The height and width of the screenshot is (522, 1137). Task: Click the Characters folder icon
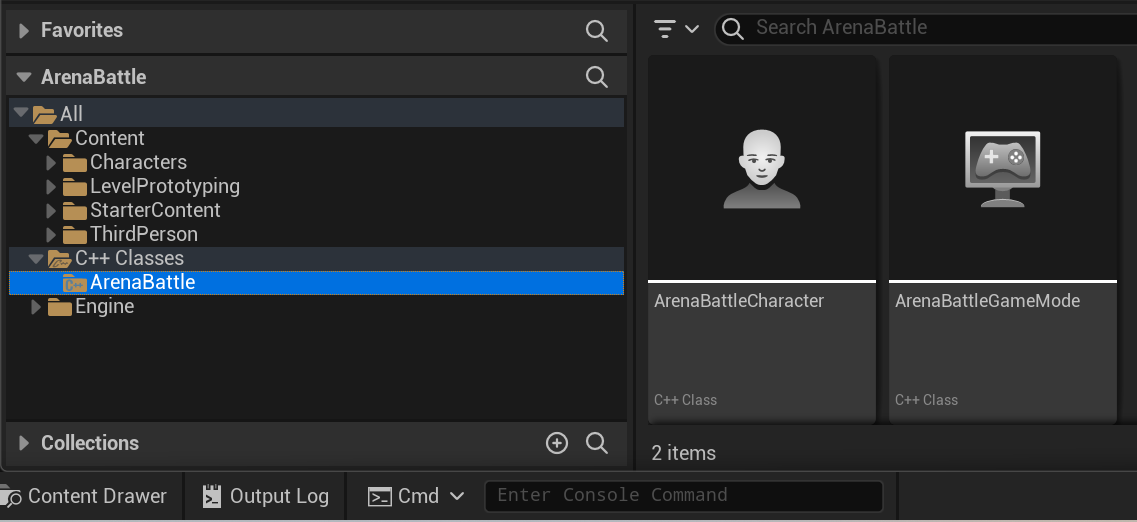coord(74,163)
